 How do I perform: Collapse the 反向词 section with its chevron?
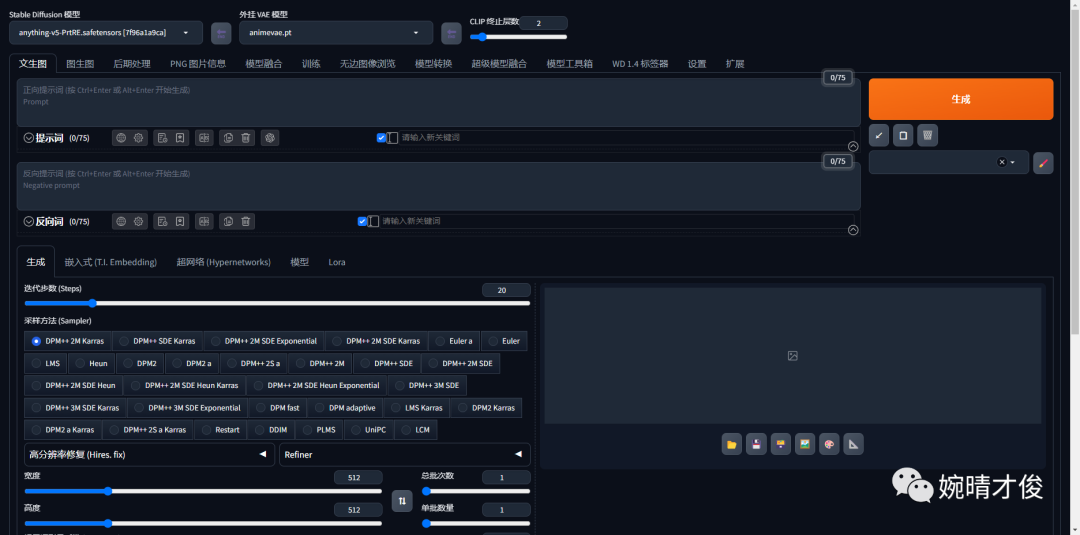tap(29, 222)
